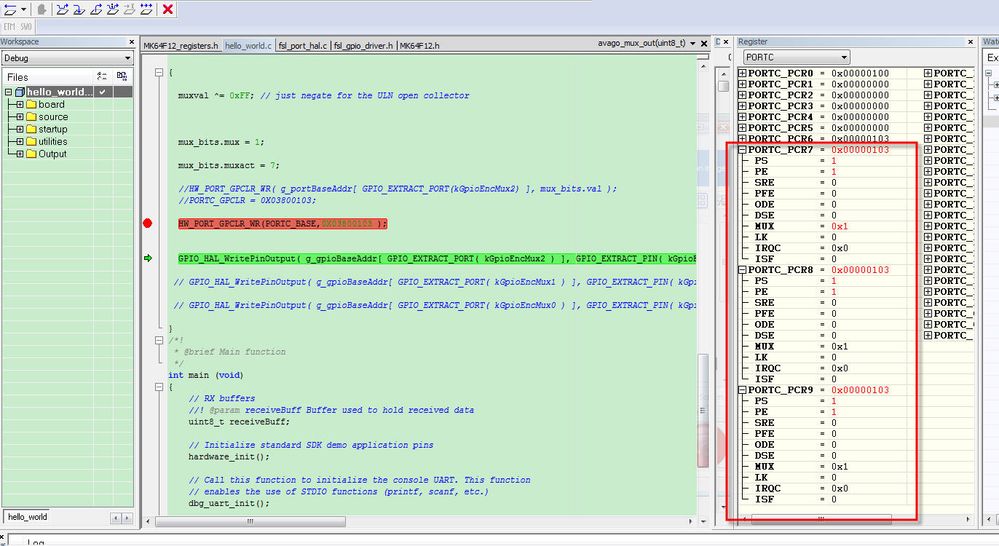Expand the startup folder

pyautogui.click(x=20, y=129)
